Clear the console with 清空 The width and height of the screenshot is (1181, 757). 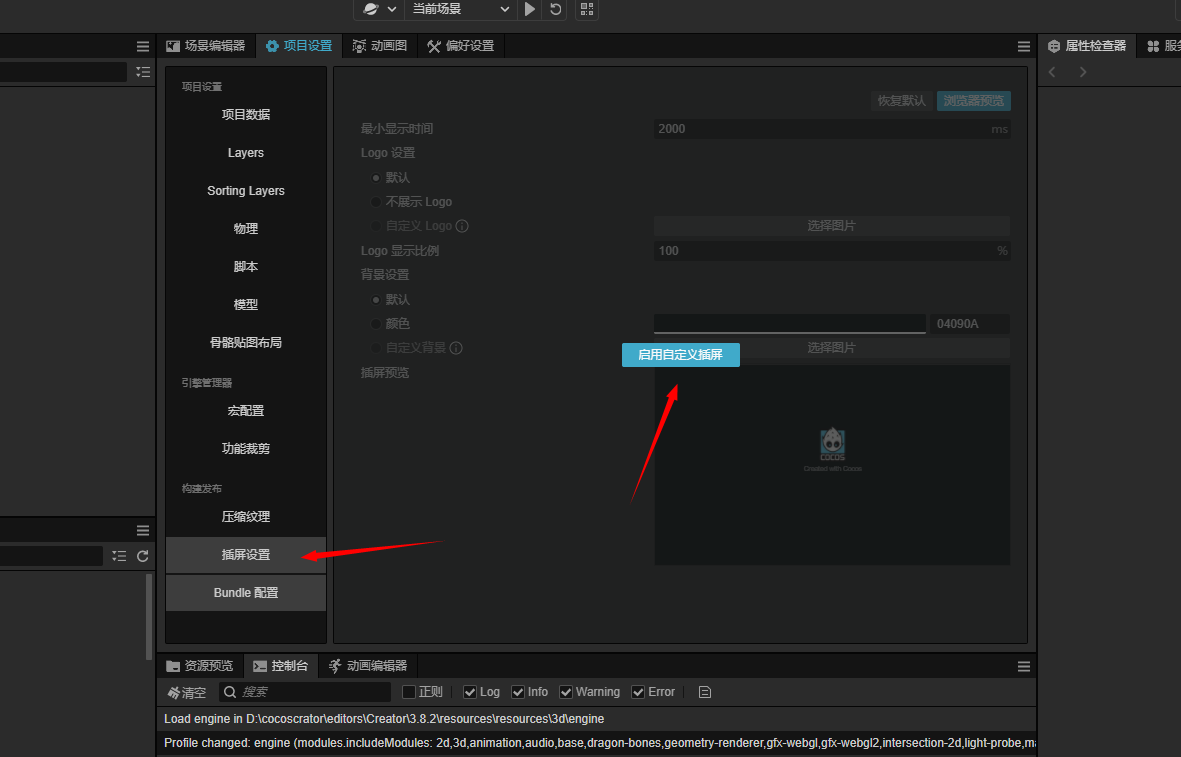point(187,692)
